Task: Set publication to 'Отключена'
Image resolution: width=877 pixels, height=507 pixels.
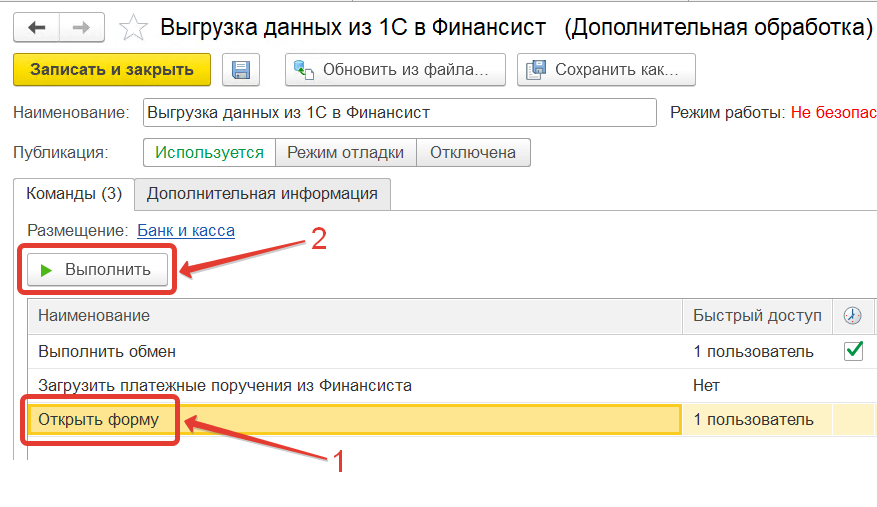Action: click(473, 153)
